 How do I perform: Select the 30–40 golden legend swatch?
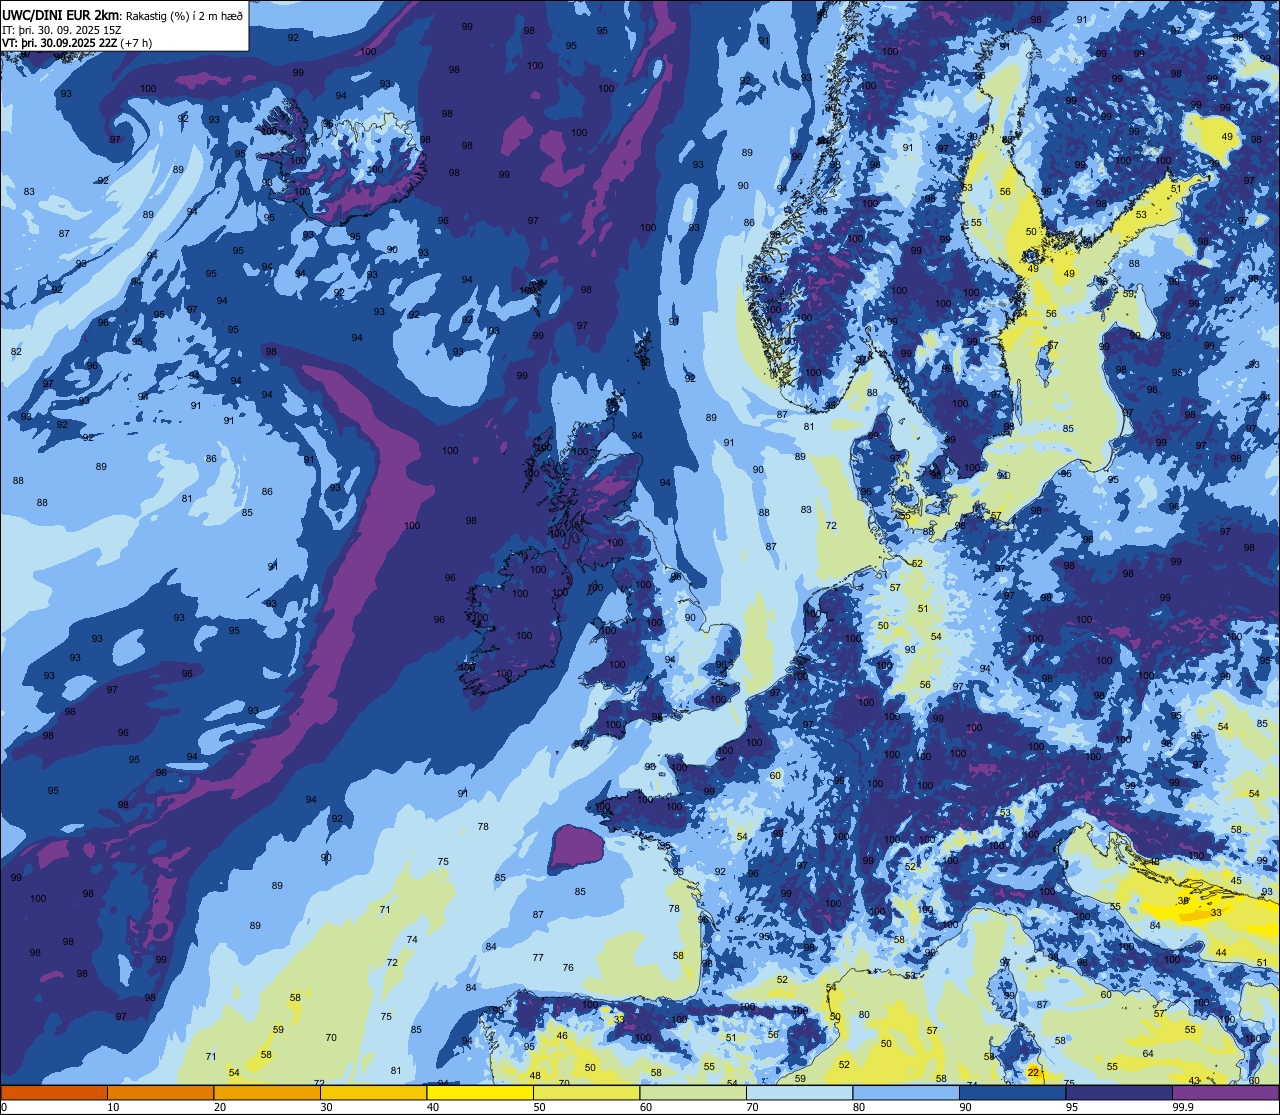373,1092
